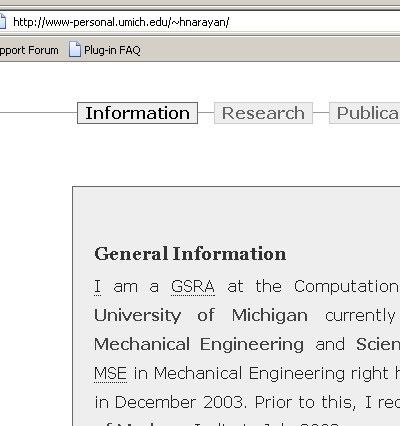400x426 pixels.
Task: Click the underlined MSE abbreviation
Action: tap(110, 373)
